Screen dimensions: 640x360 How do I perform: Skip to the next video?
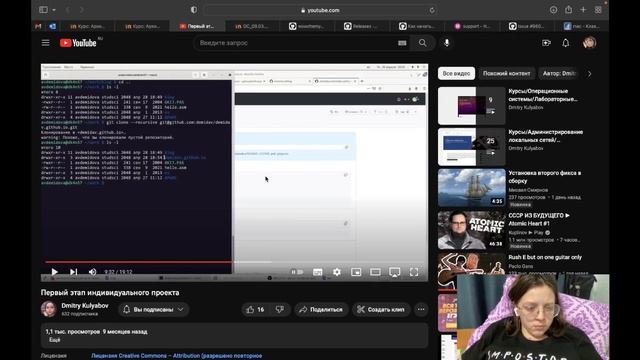[x=73, y=272]
